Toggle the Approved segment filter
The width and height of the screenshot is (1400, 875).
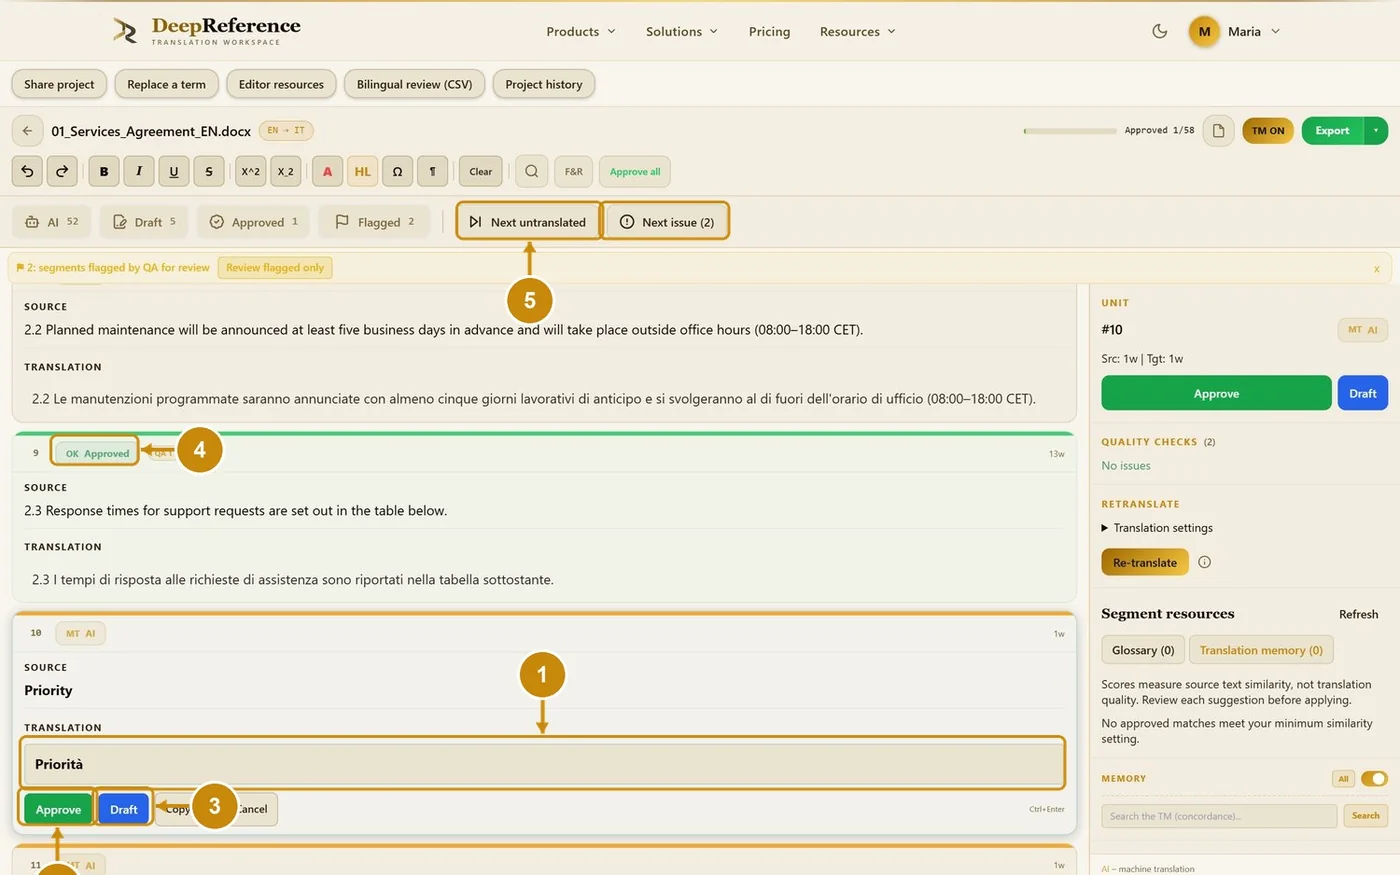pyautogui.click(x=254, y=222)
